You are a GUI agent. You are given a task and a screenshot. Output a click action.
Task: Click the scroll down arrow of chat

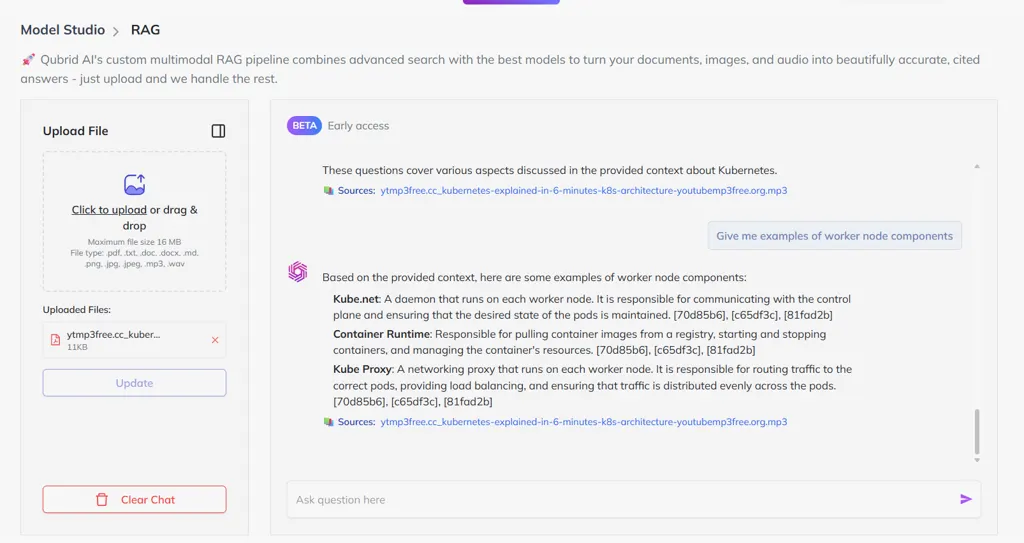pos(977,460)
